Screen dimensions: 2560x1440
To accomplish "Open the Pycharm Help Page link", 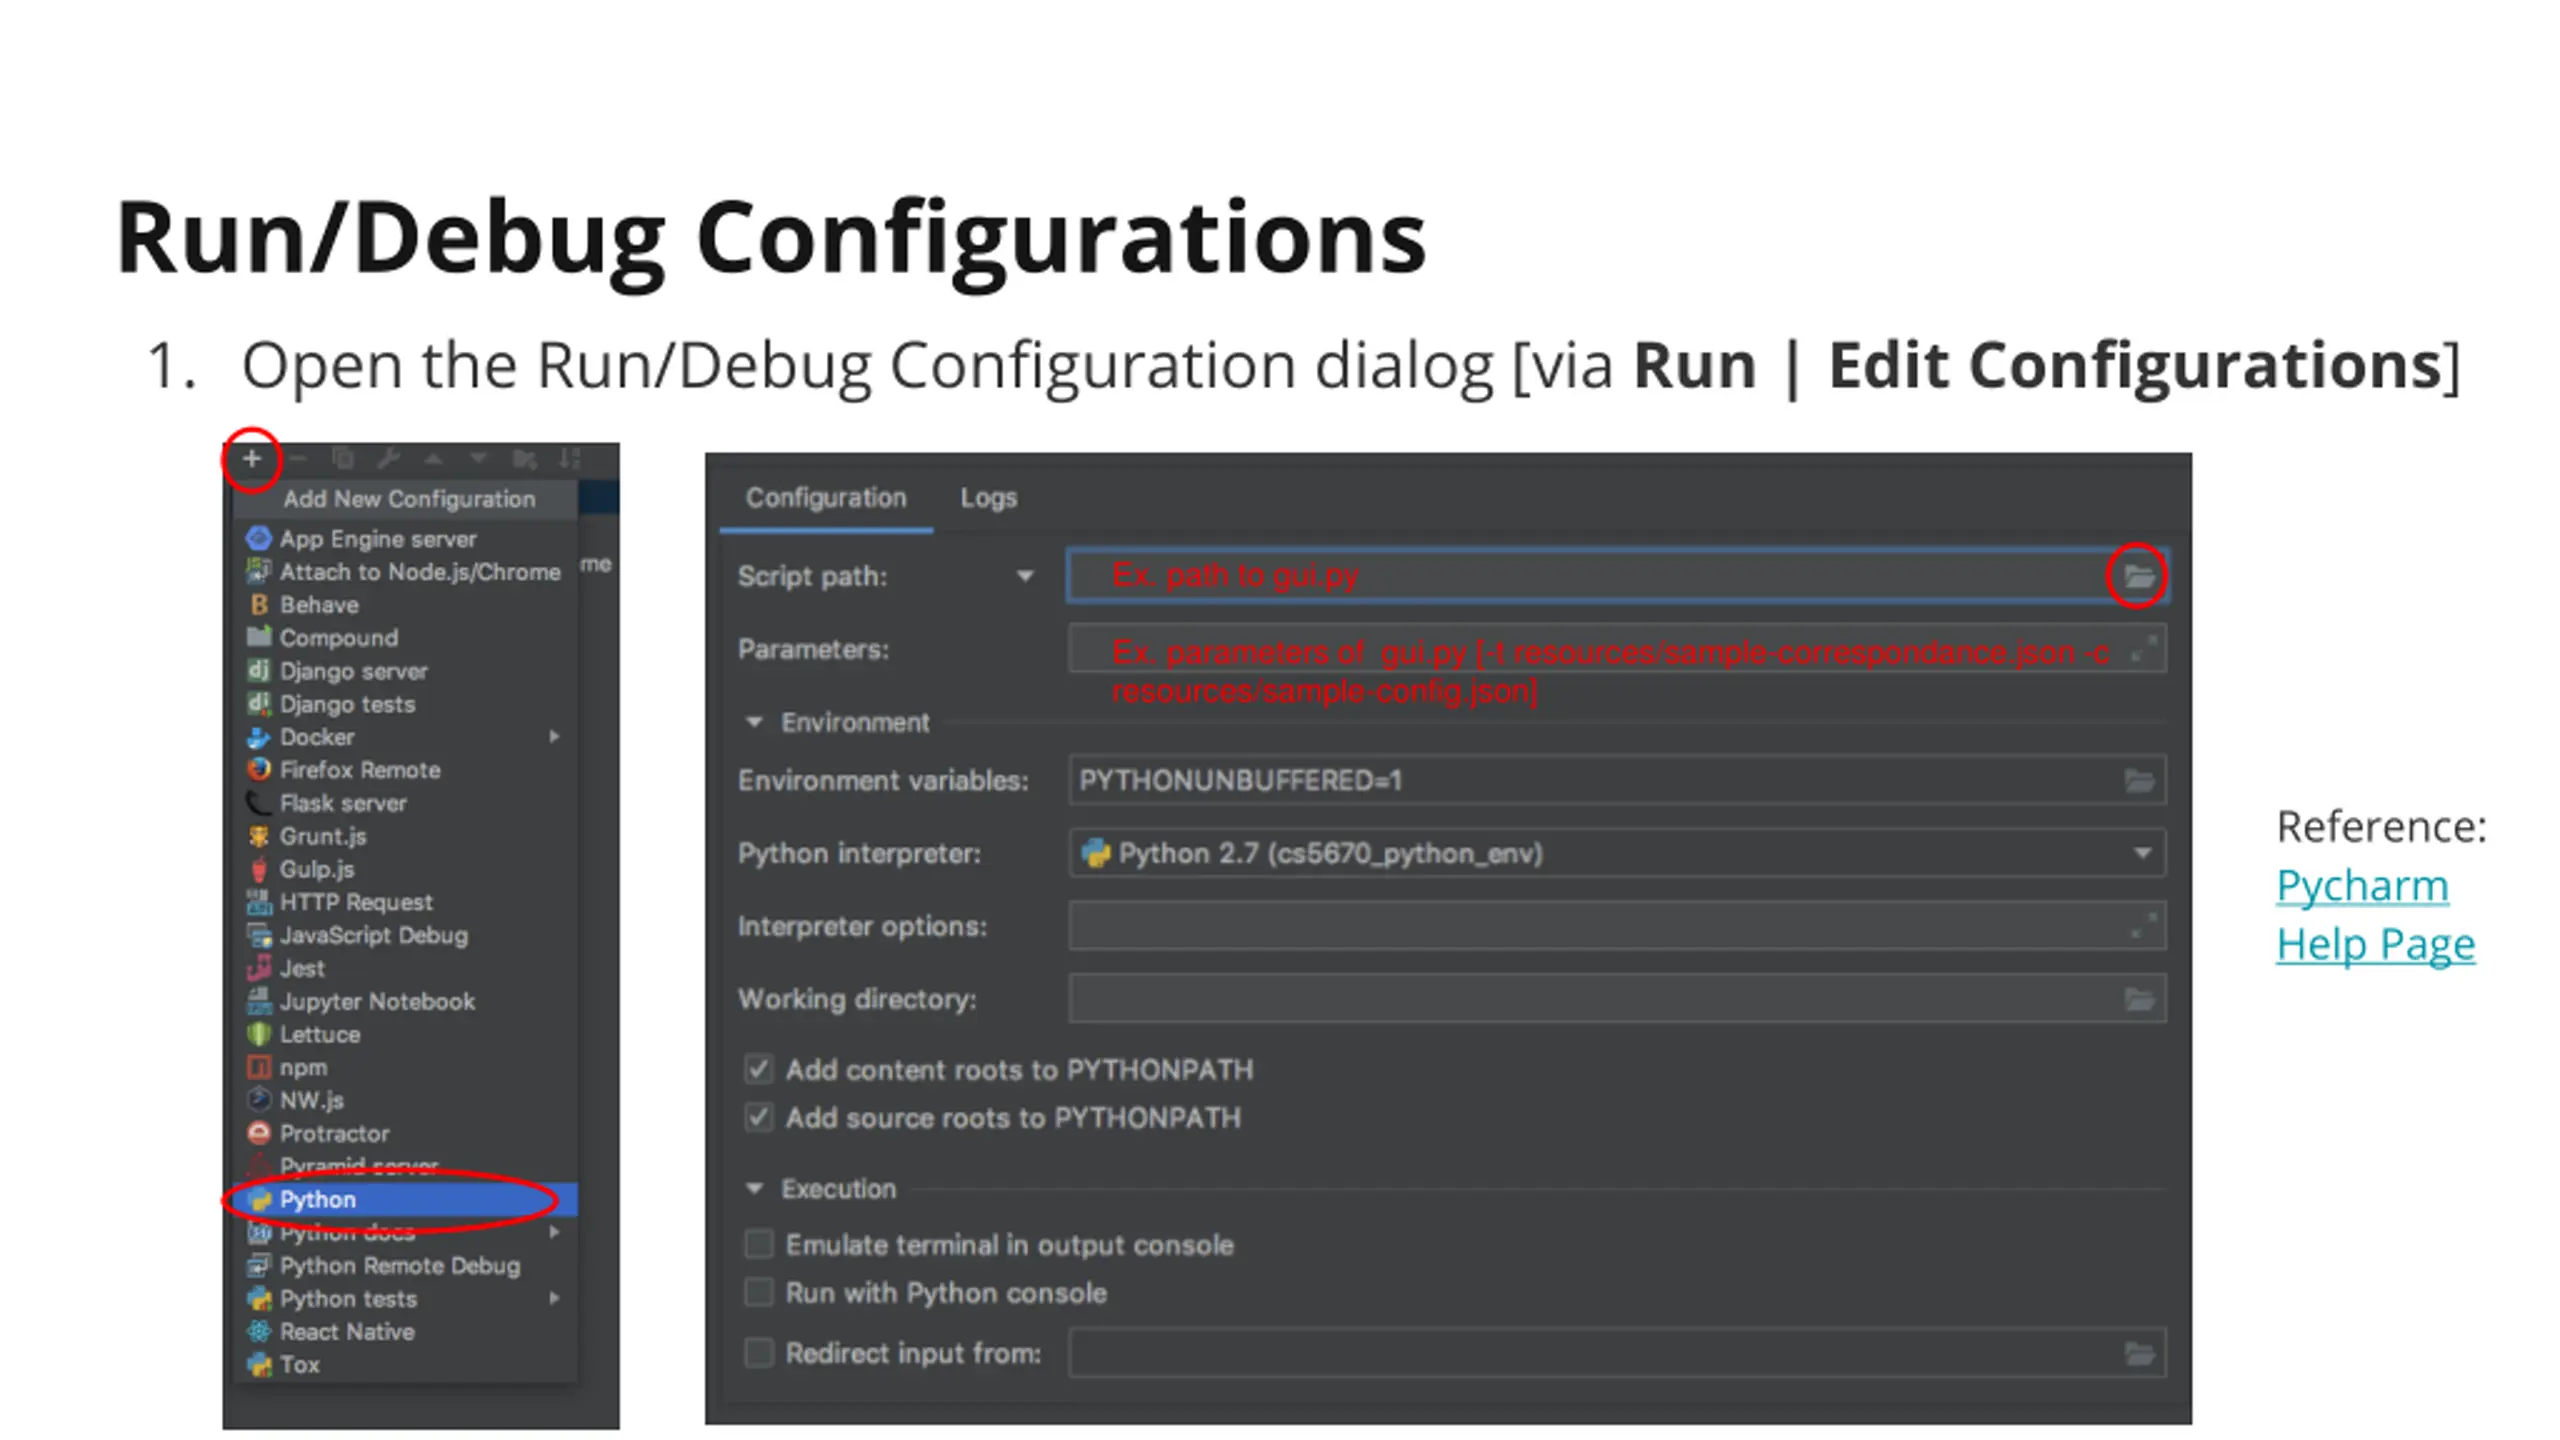I will tap(2375, 915).
